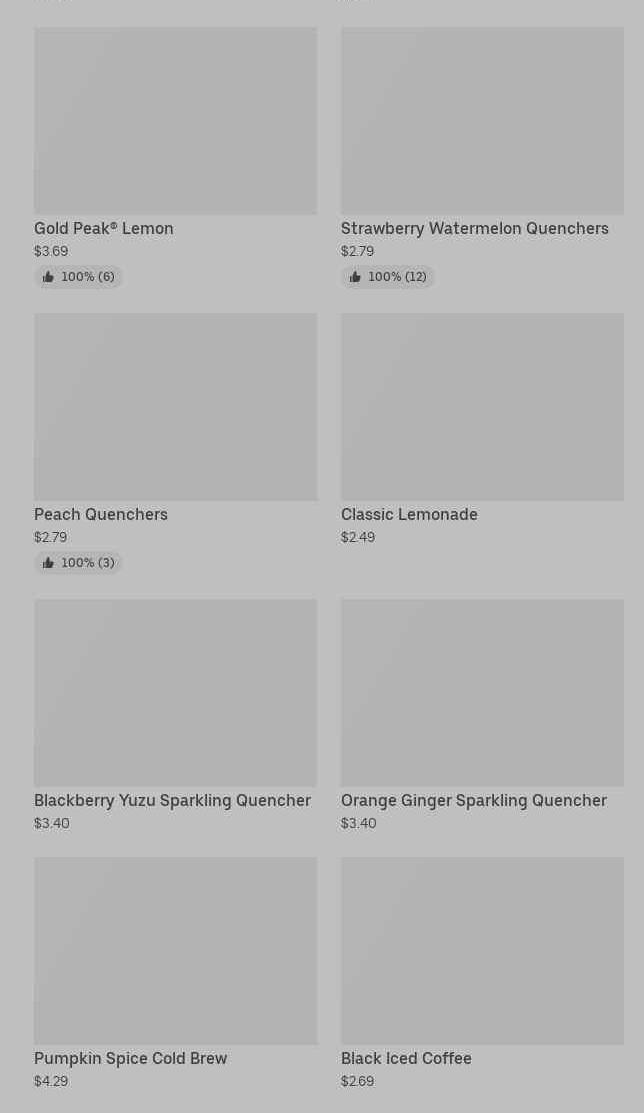The width and height of the screenshot is (644, 1113).
Task: Select Blackberry Yuzu Sparkling Quencher image
Action: [x=175, y=693]
